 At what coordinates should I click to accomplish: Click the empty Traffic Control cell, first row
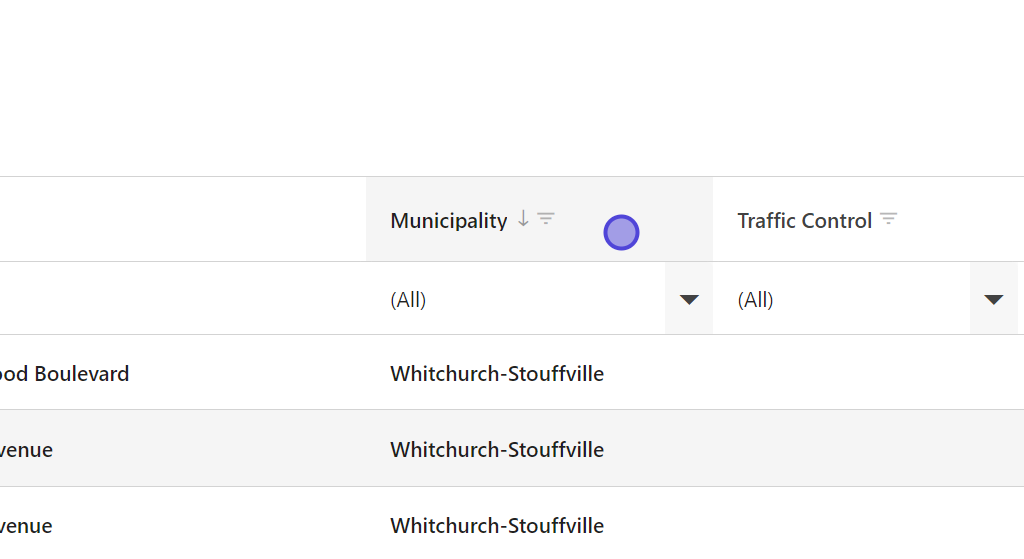(865, 373)
